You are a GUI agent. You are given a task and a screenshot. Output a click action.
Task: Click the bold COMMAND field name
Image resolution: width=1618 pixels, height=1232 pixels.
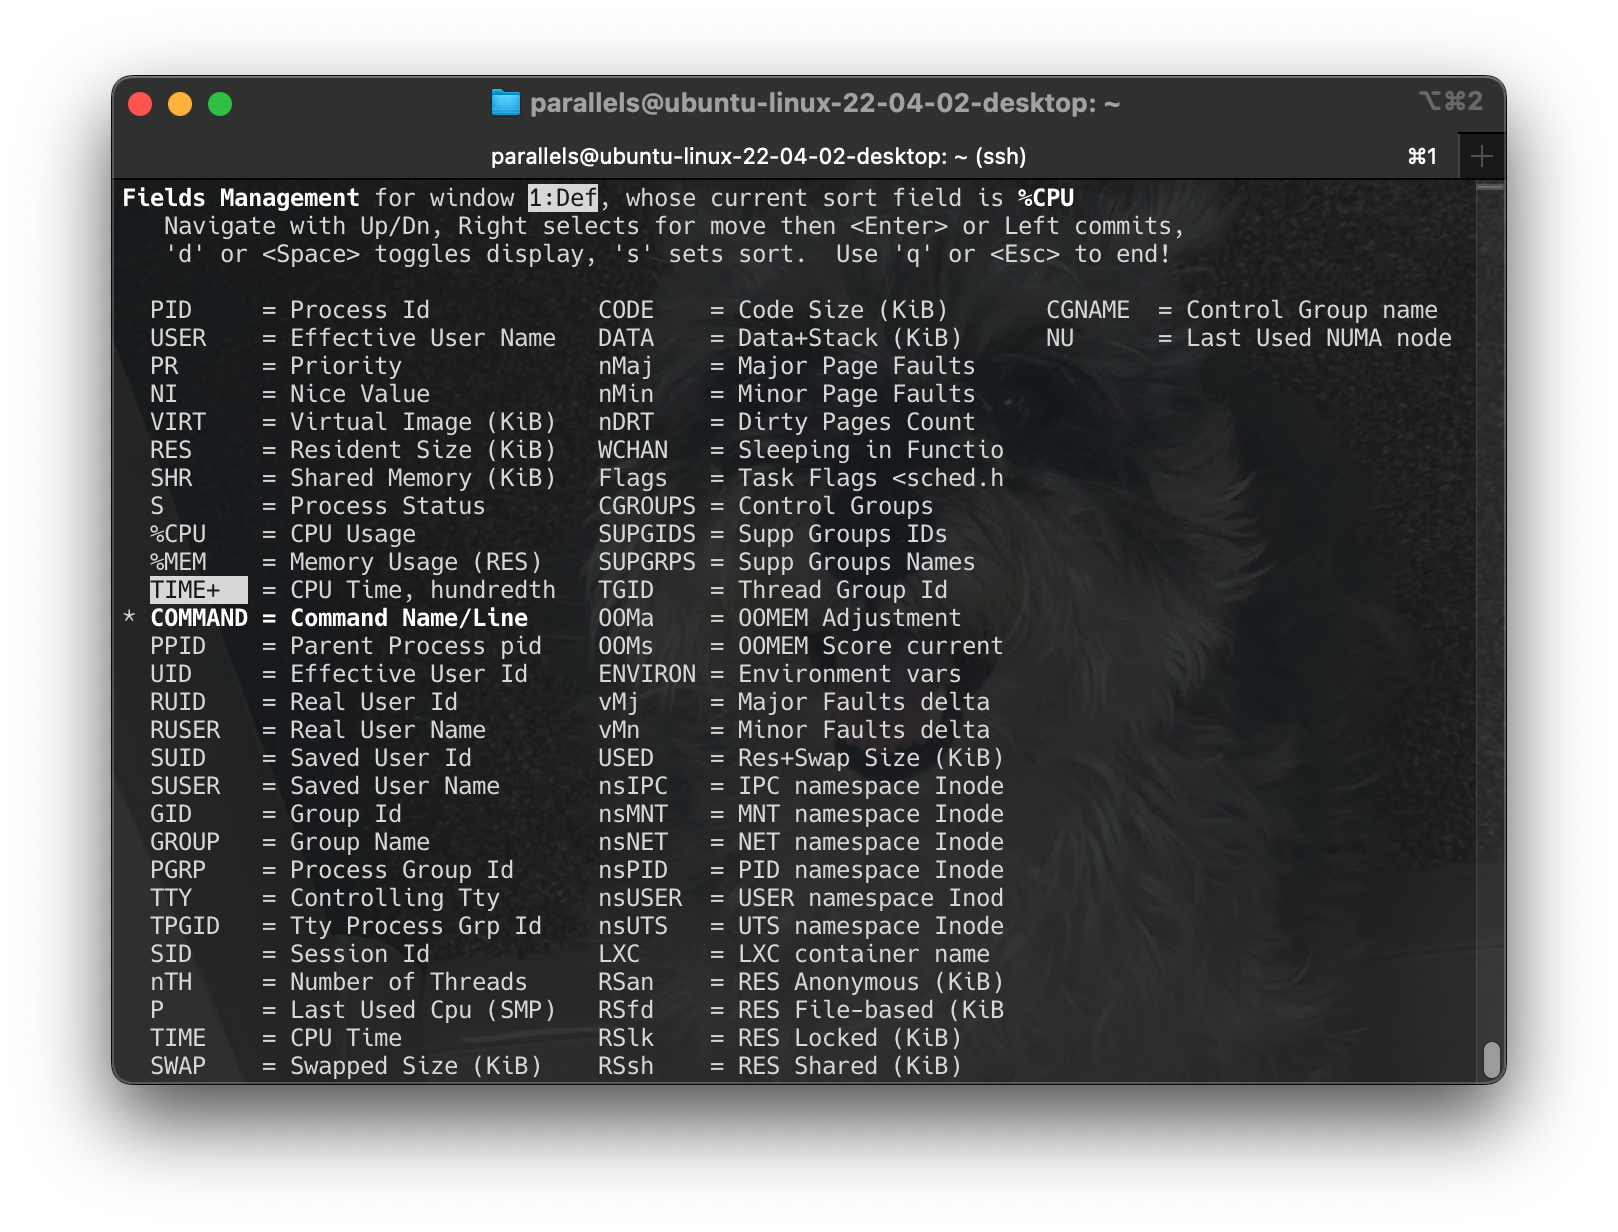[199, 618]
